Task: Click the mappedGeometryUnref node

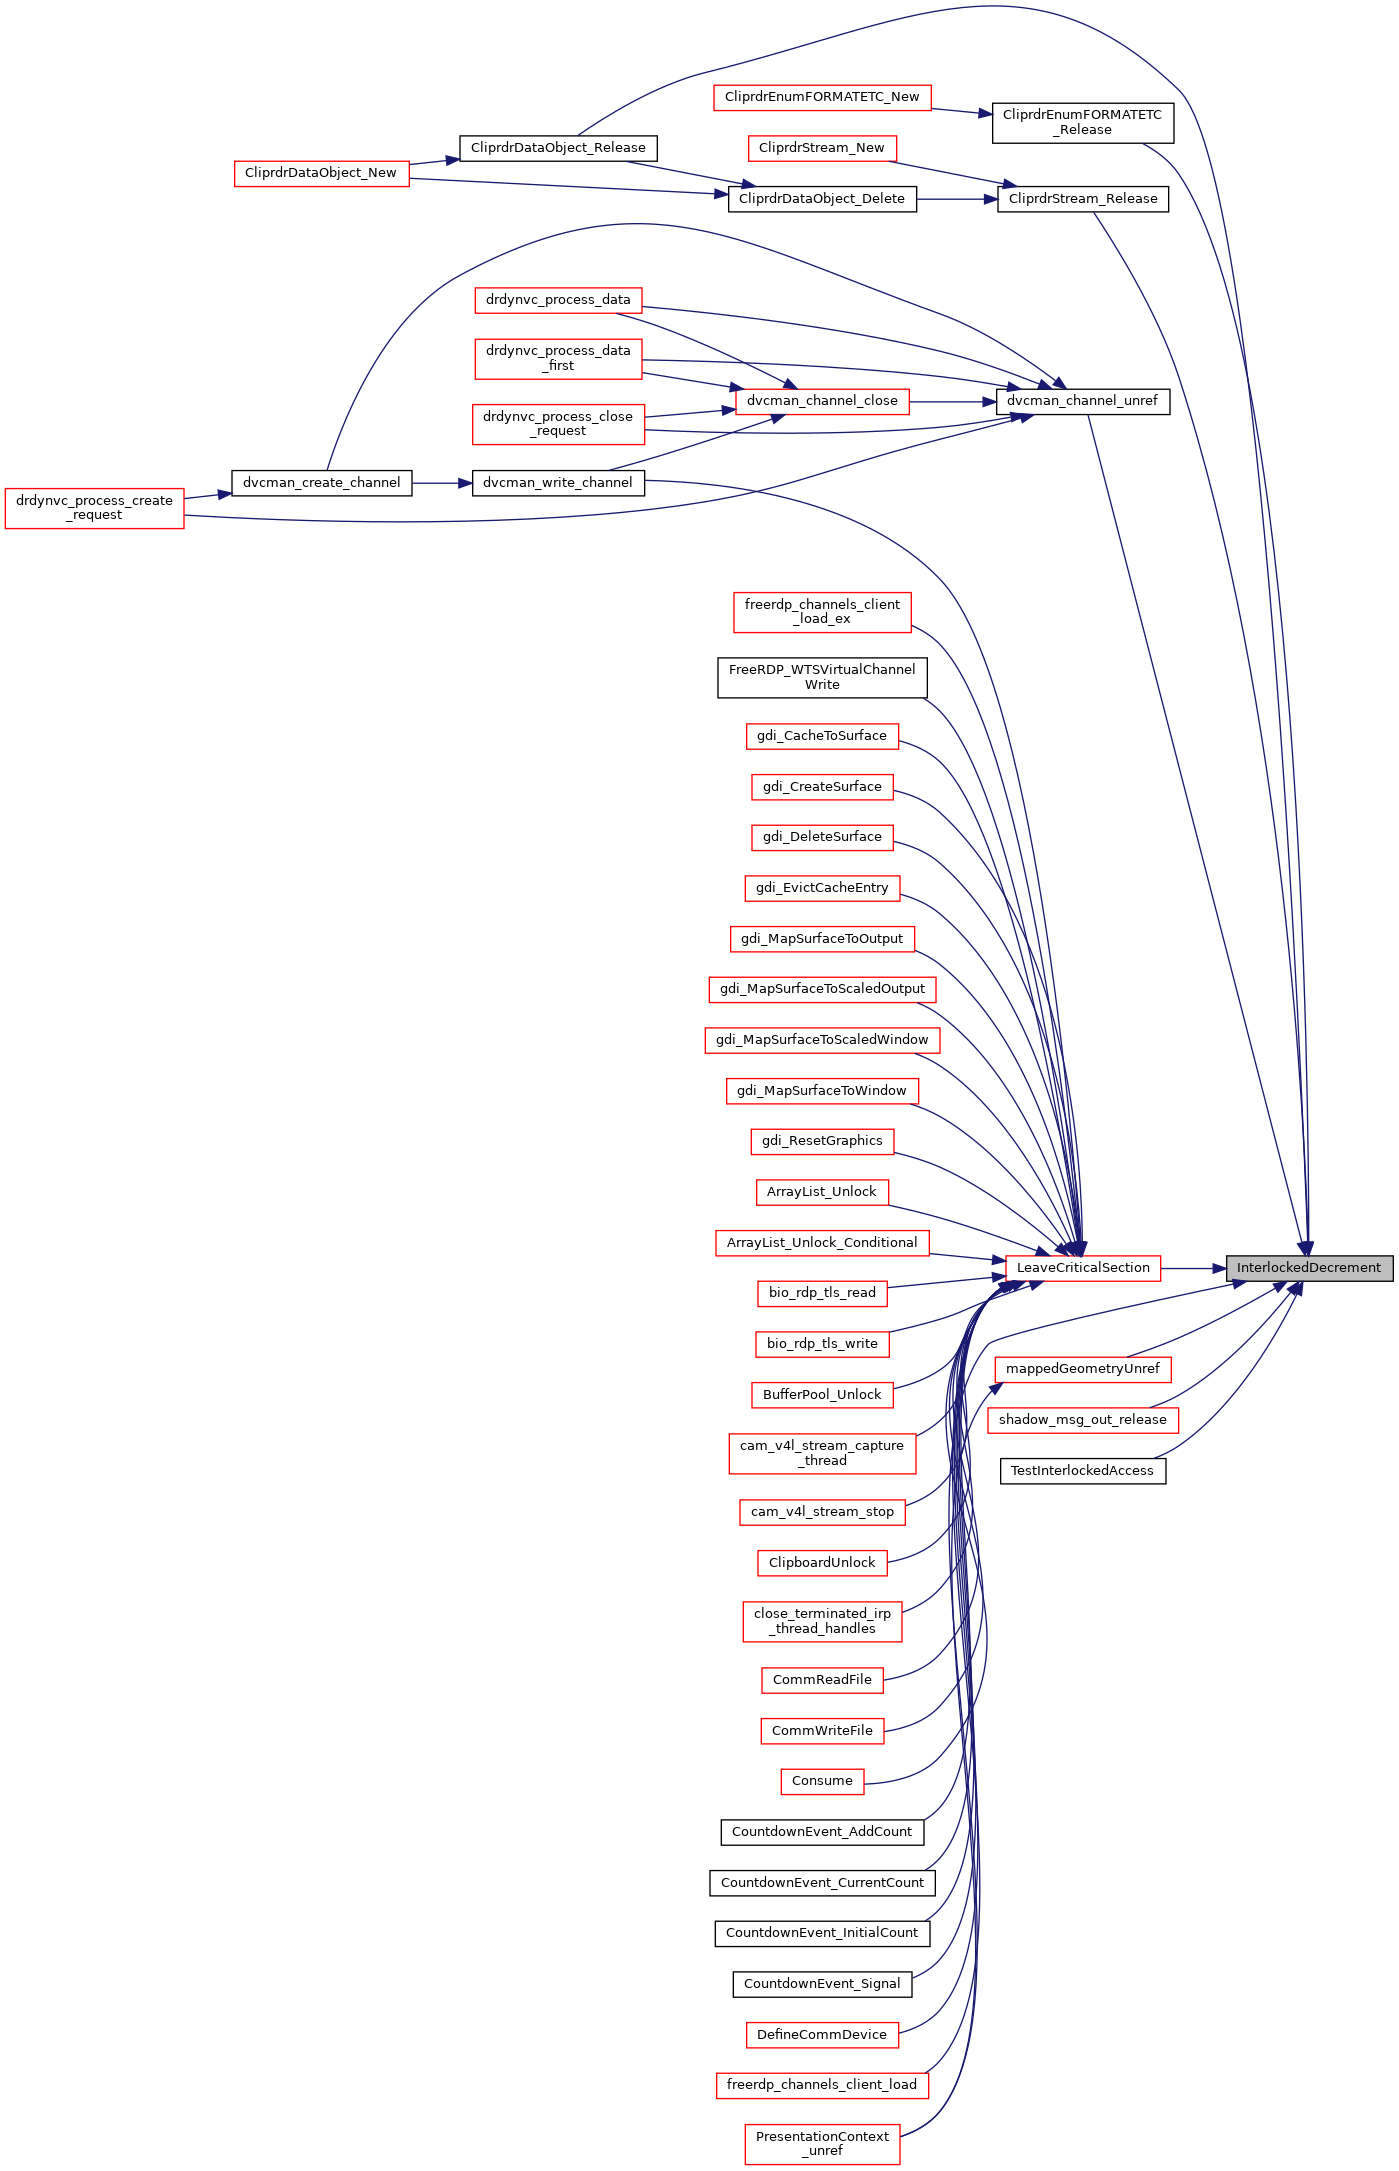Action: pos(1082,1369)
